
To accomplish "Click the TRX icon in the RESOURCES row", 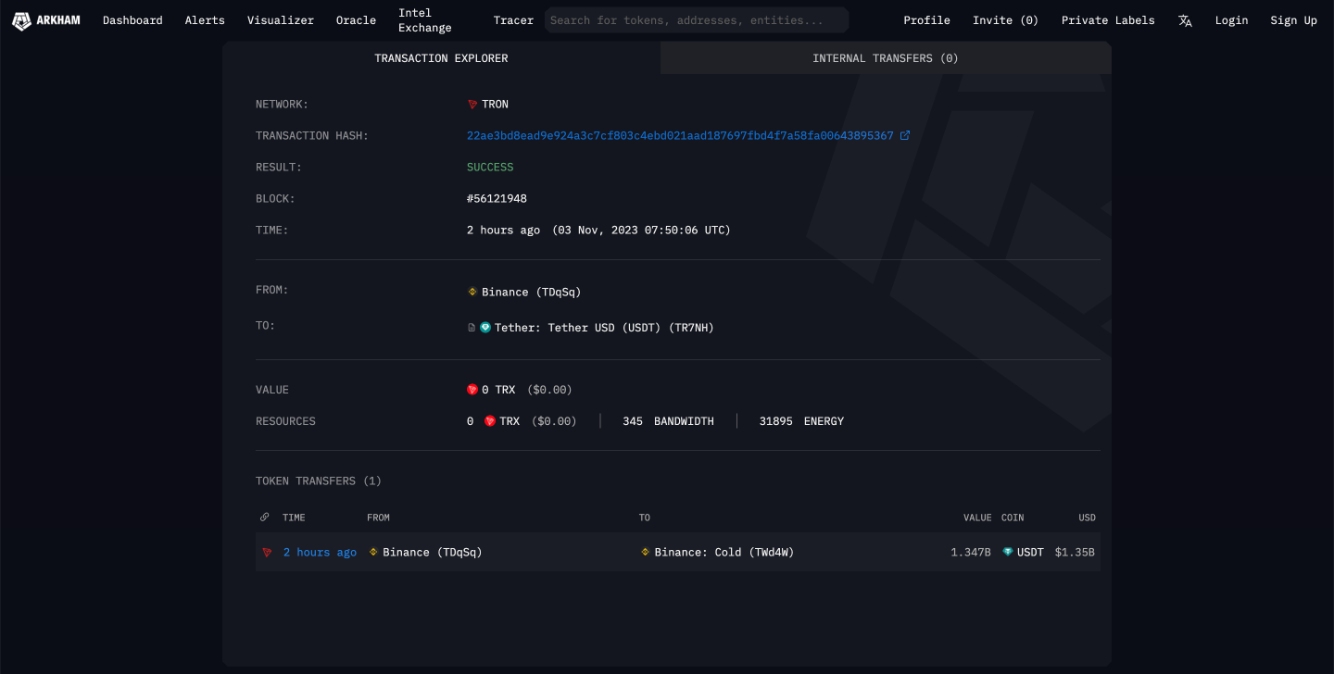I will tap(489, 421).
